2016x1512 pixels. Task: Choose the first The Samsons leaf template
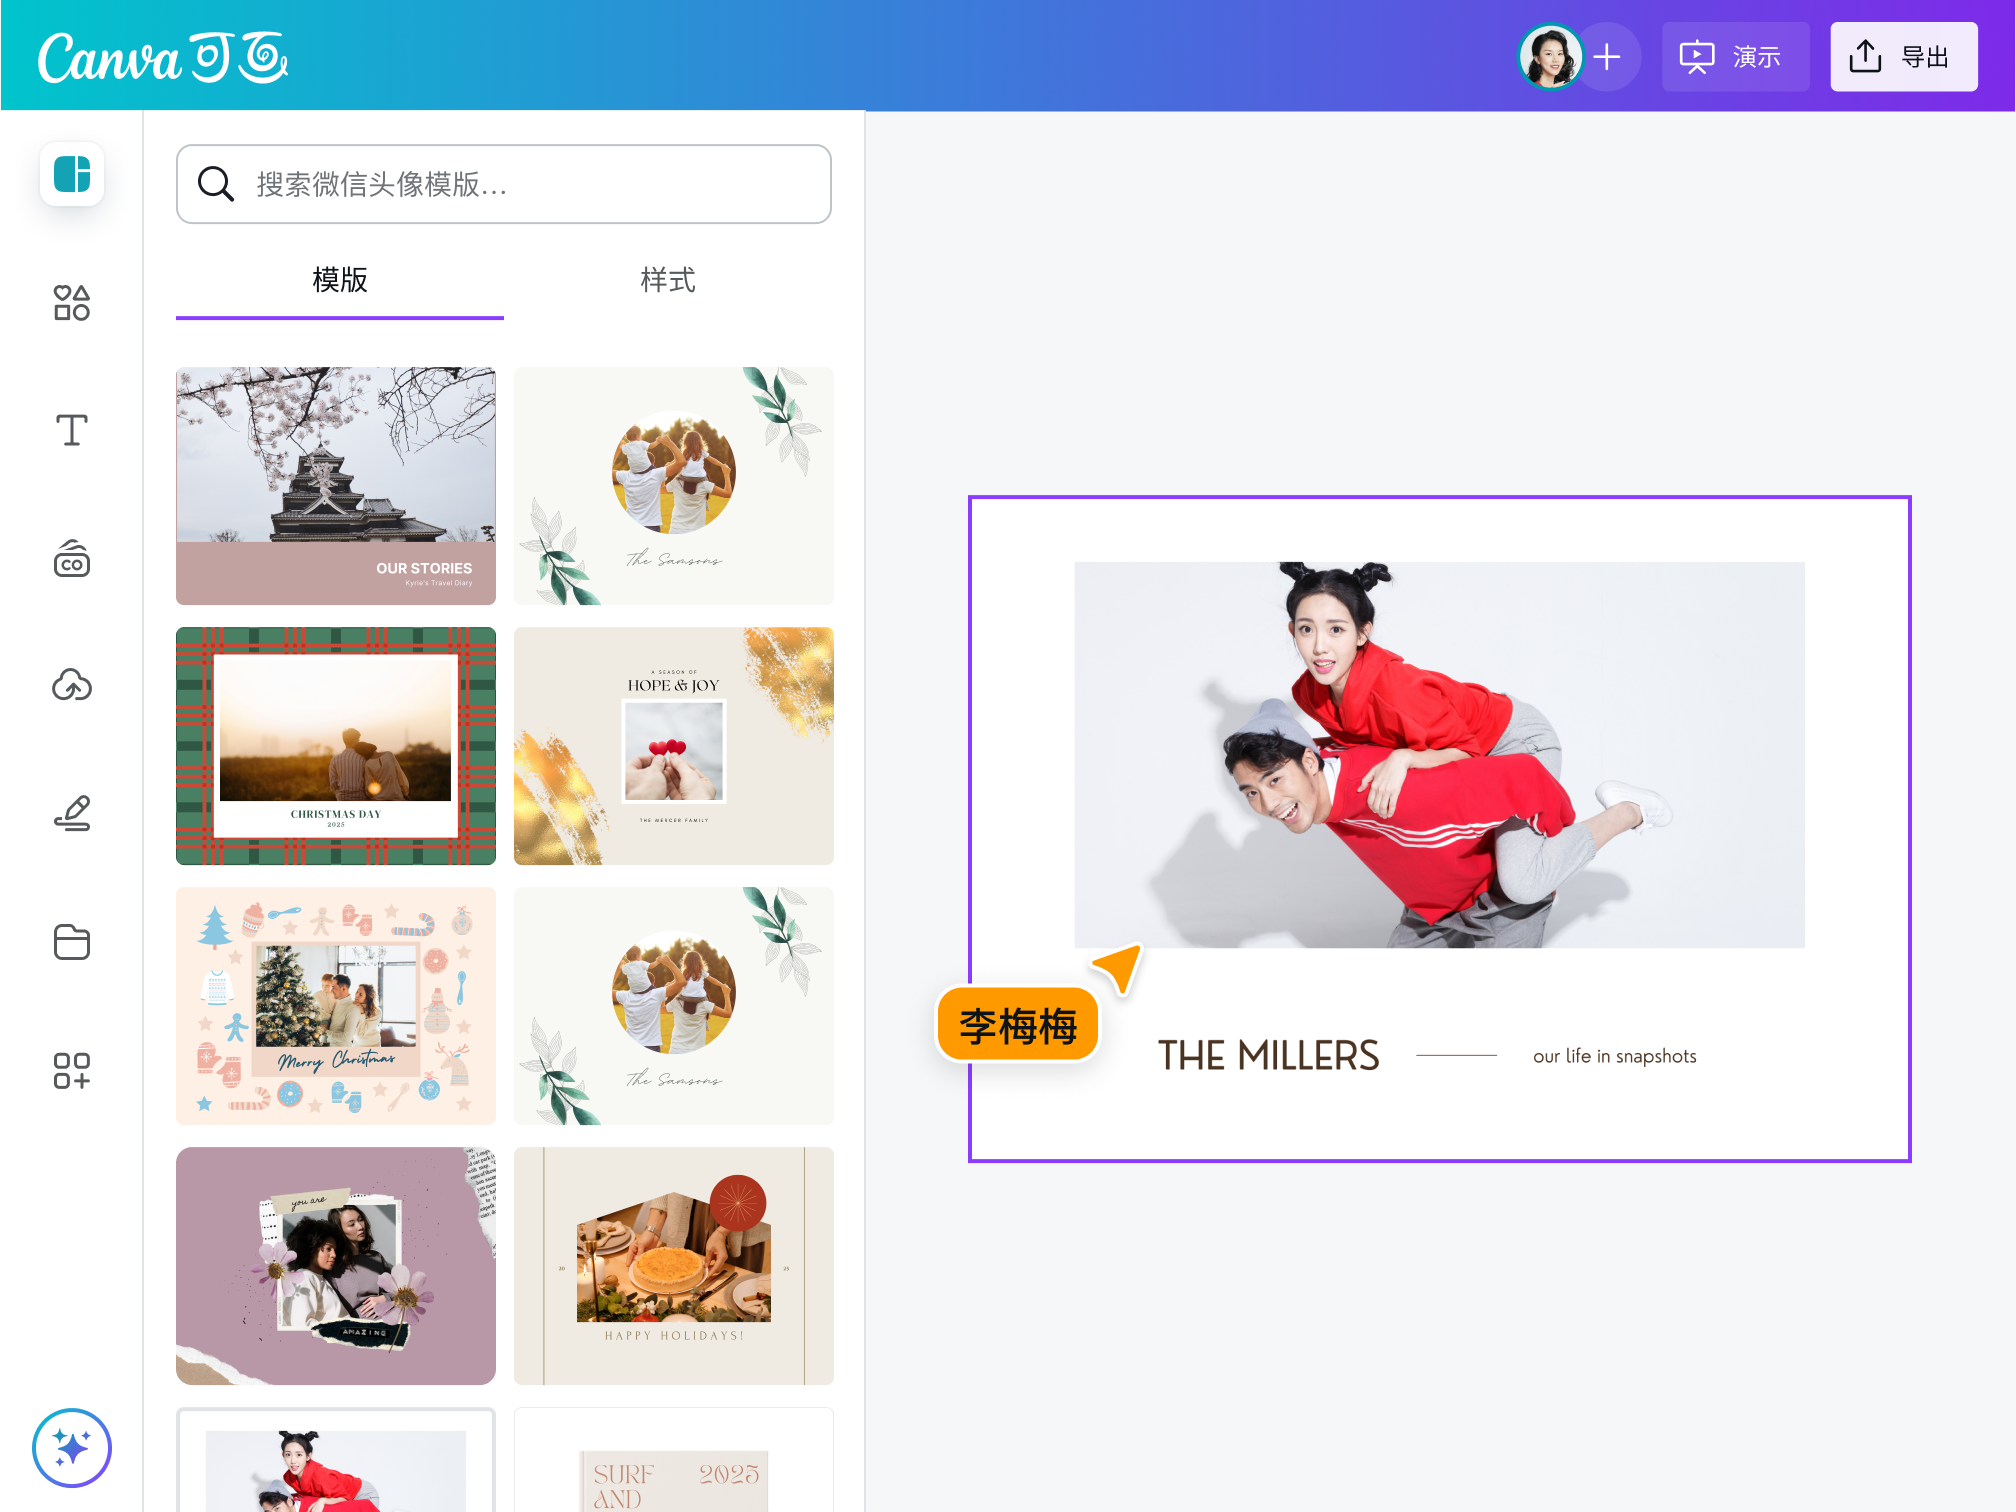pyautogui.click(x=674, y=486)
